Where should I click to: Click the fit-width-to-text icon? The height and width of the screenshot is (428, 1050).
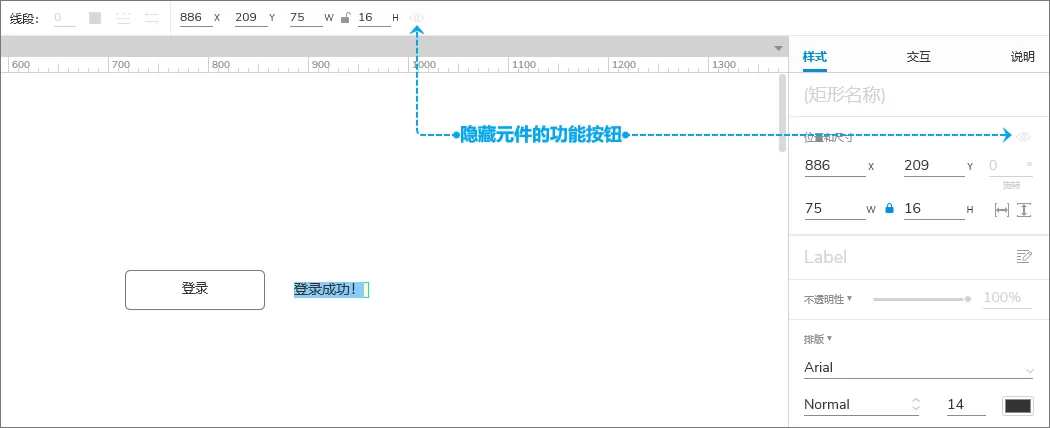point(1002,210)
